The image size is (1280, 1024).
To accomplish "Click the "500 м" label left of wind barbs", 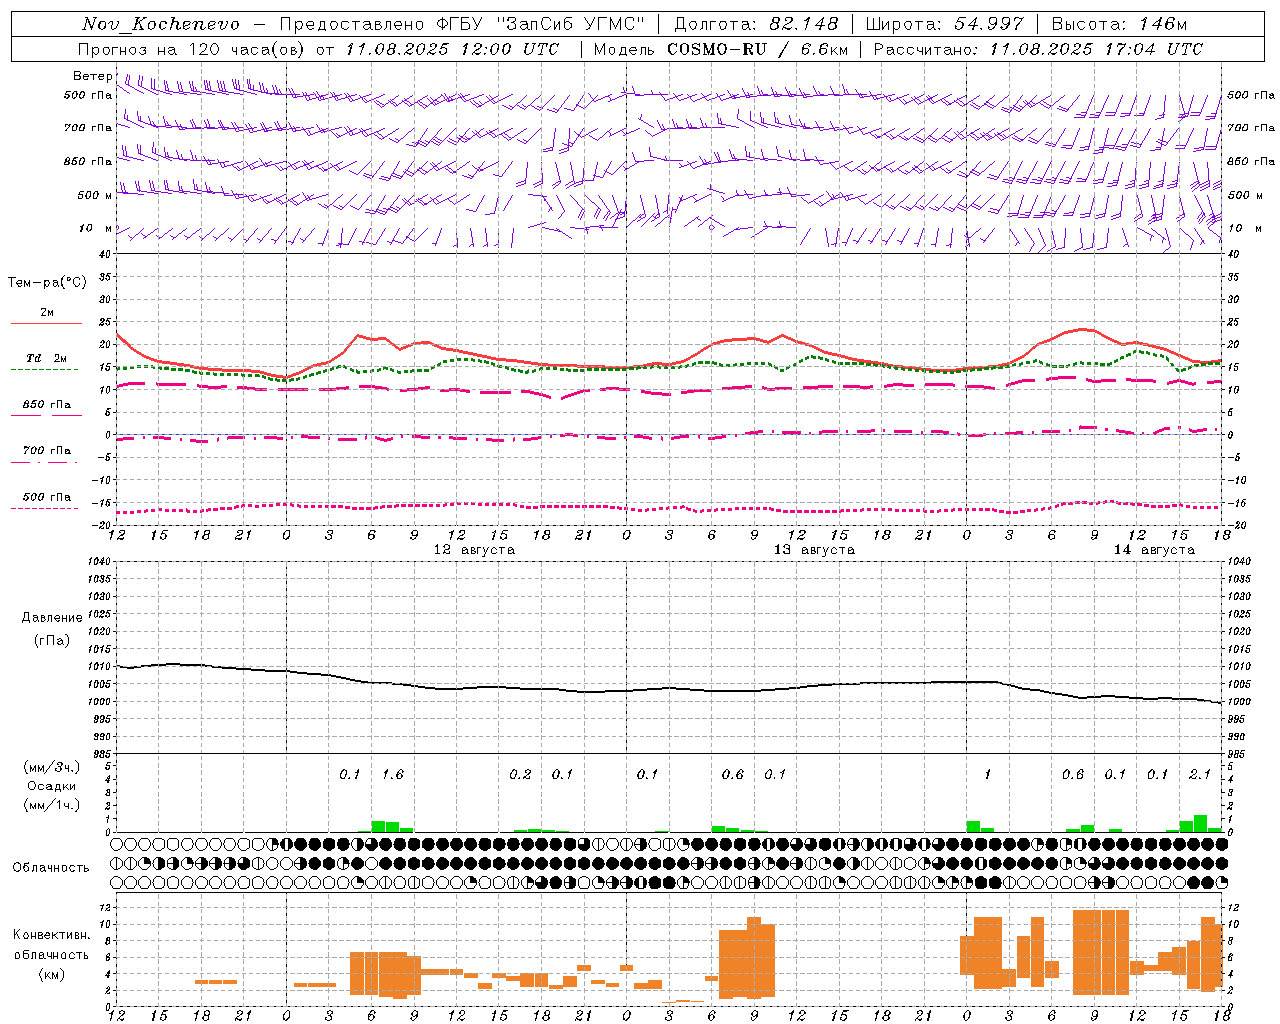I will (95, 195).
